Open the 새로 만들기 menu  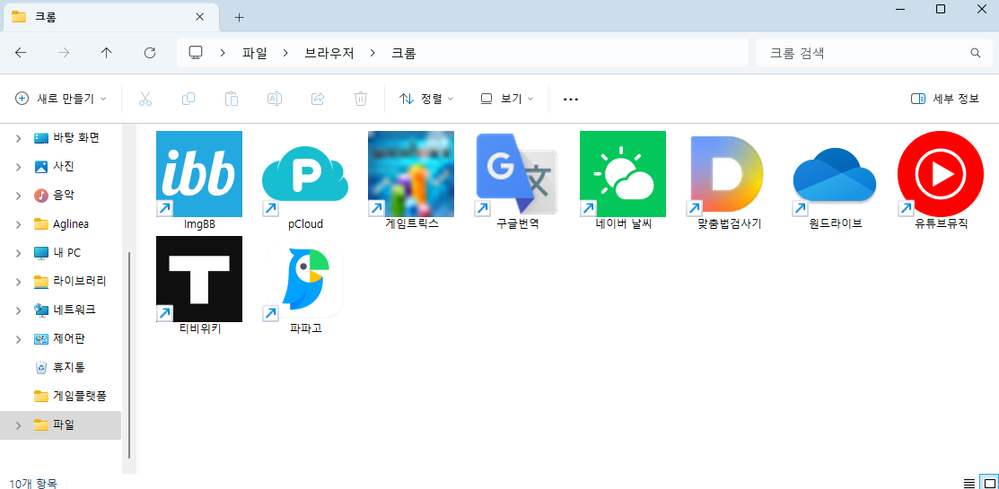coord(61,99)
